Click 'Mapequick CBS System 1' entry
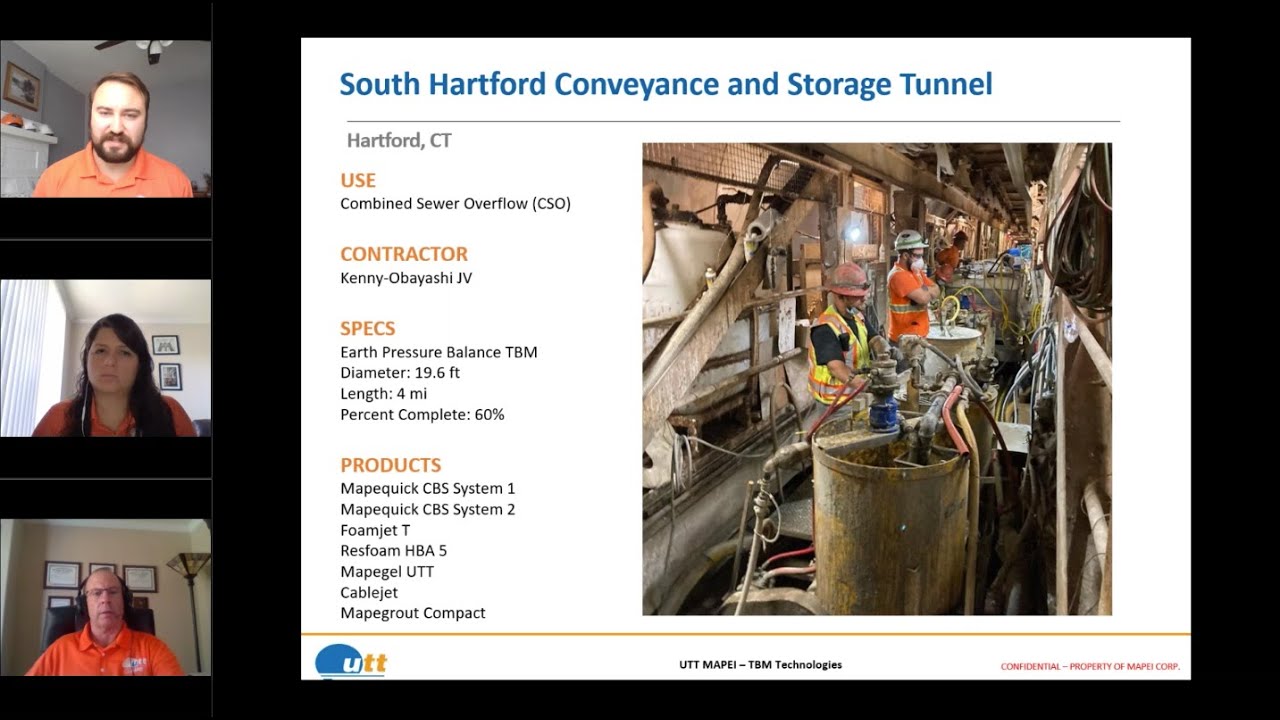Image resolution: width=1280 pixels, height=720 pixels. click(x=428, y=489)
